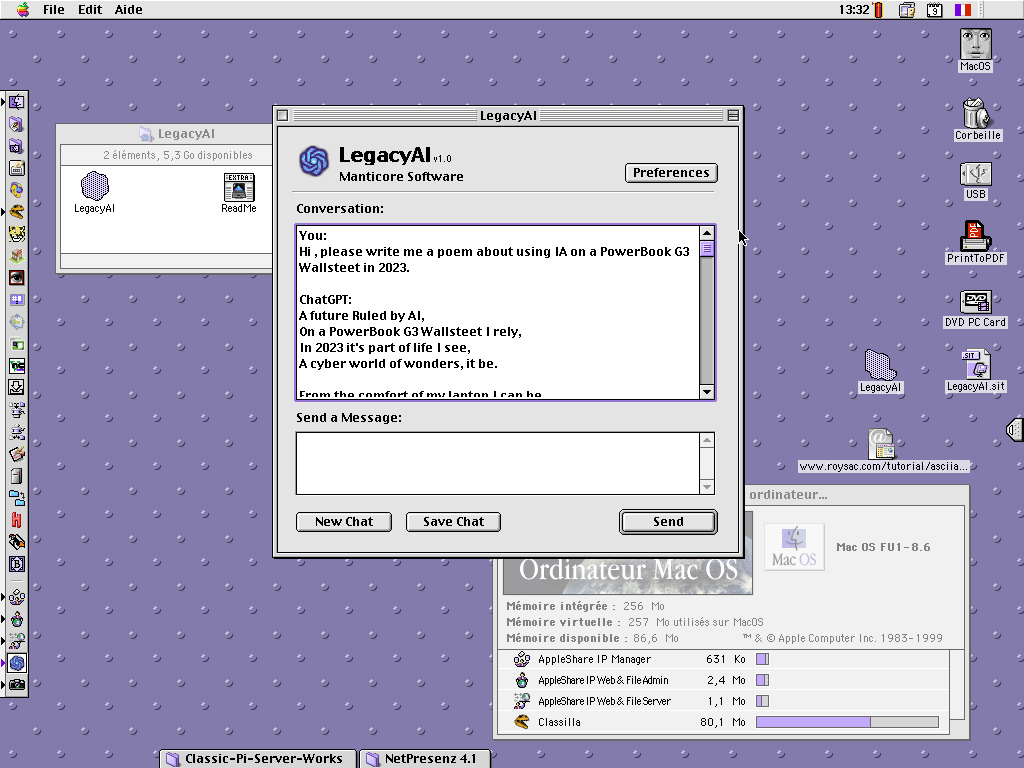Image resolution: width=1024 pixels, height=768 pixels.
Task: Open the Edit menu
Action: (x=90, y=9)
